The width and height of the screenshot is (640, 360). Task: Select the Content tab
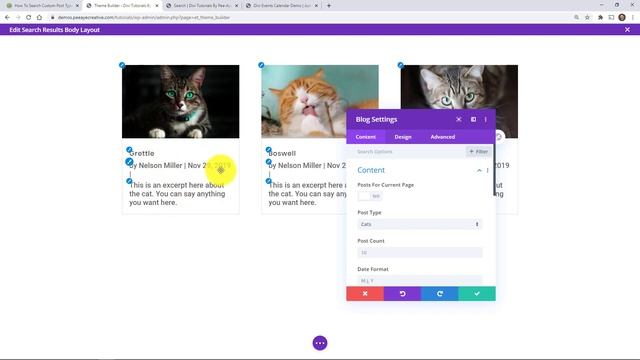tap(365, 137)
